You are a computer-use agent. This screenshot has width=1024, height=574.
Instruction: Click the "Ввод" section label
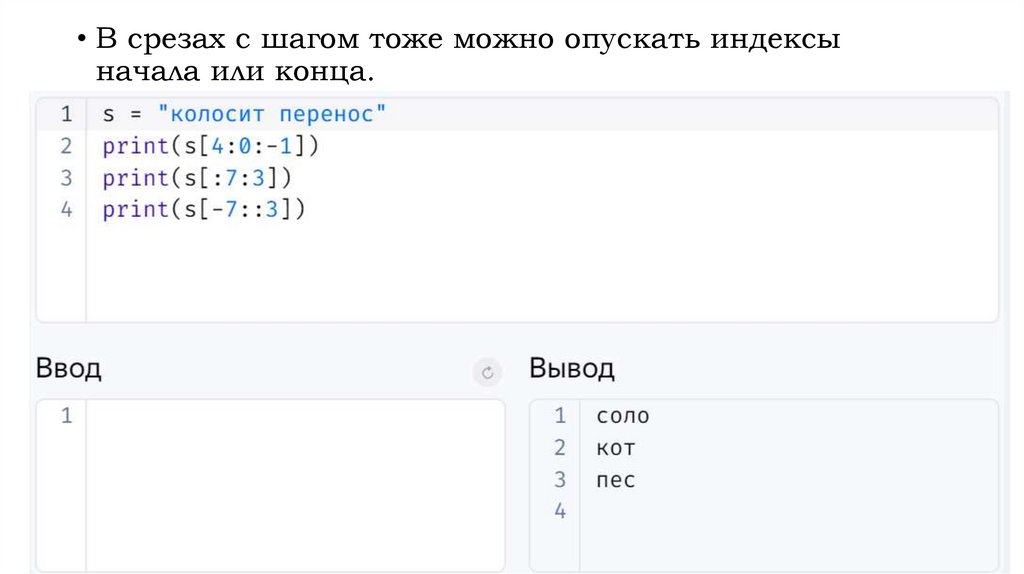coord(69,369)
